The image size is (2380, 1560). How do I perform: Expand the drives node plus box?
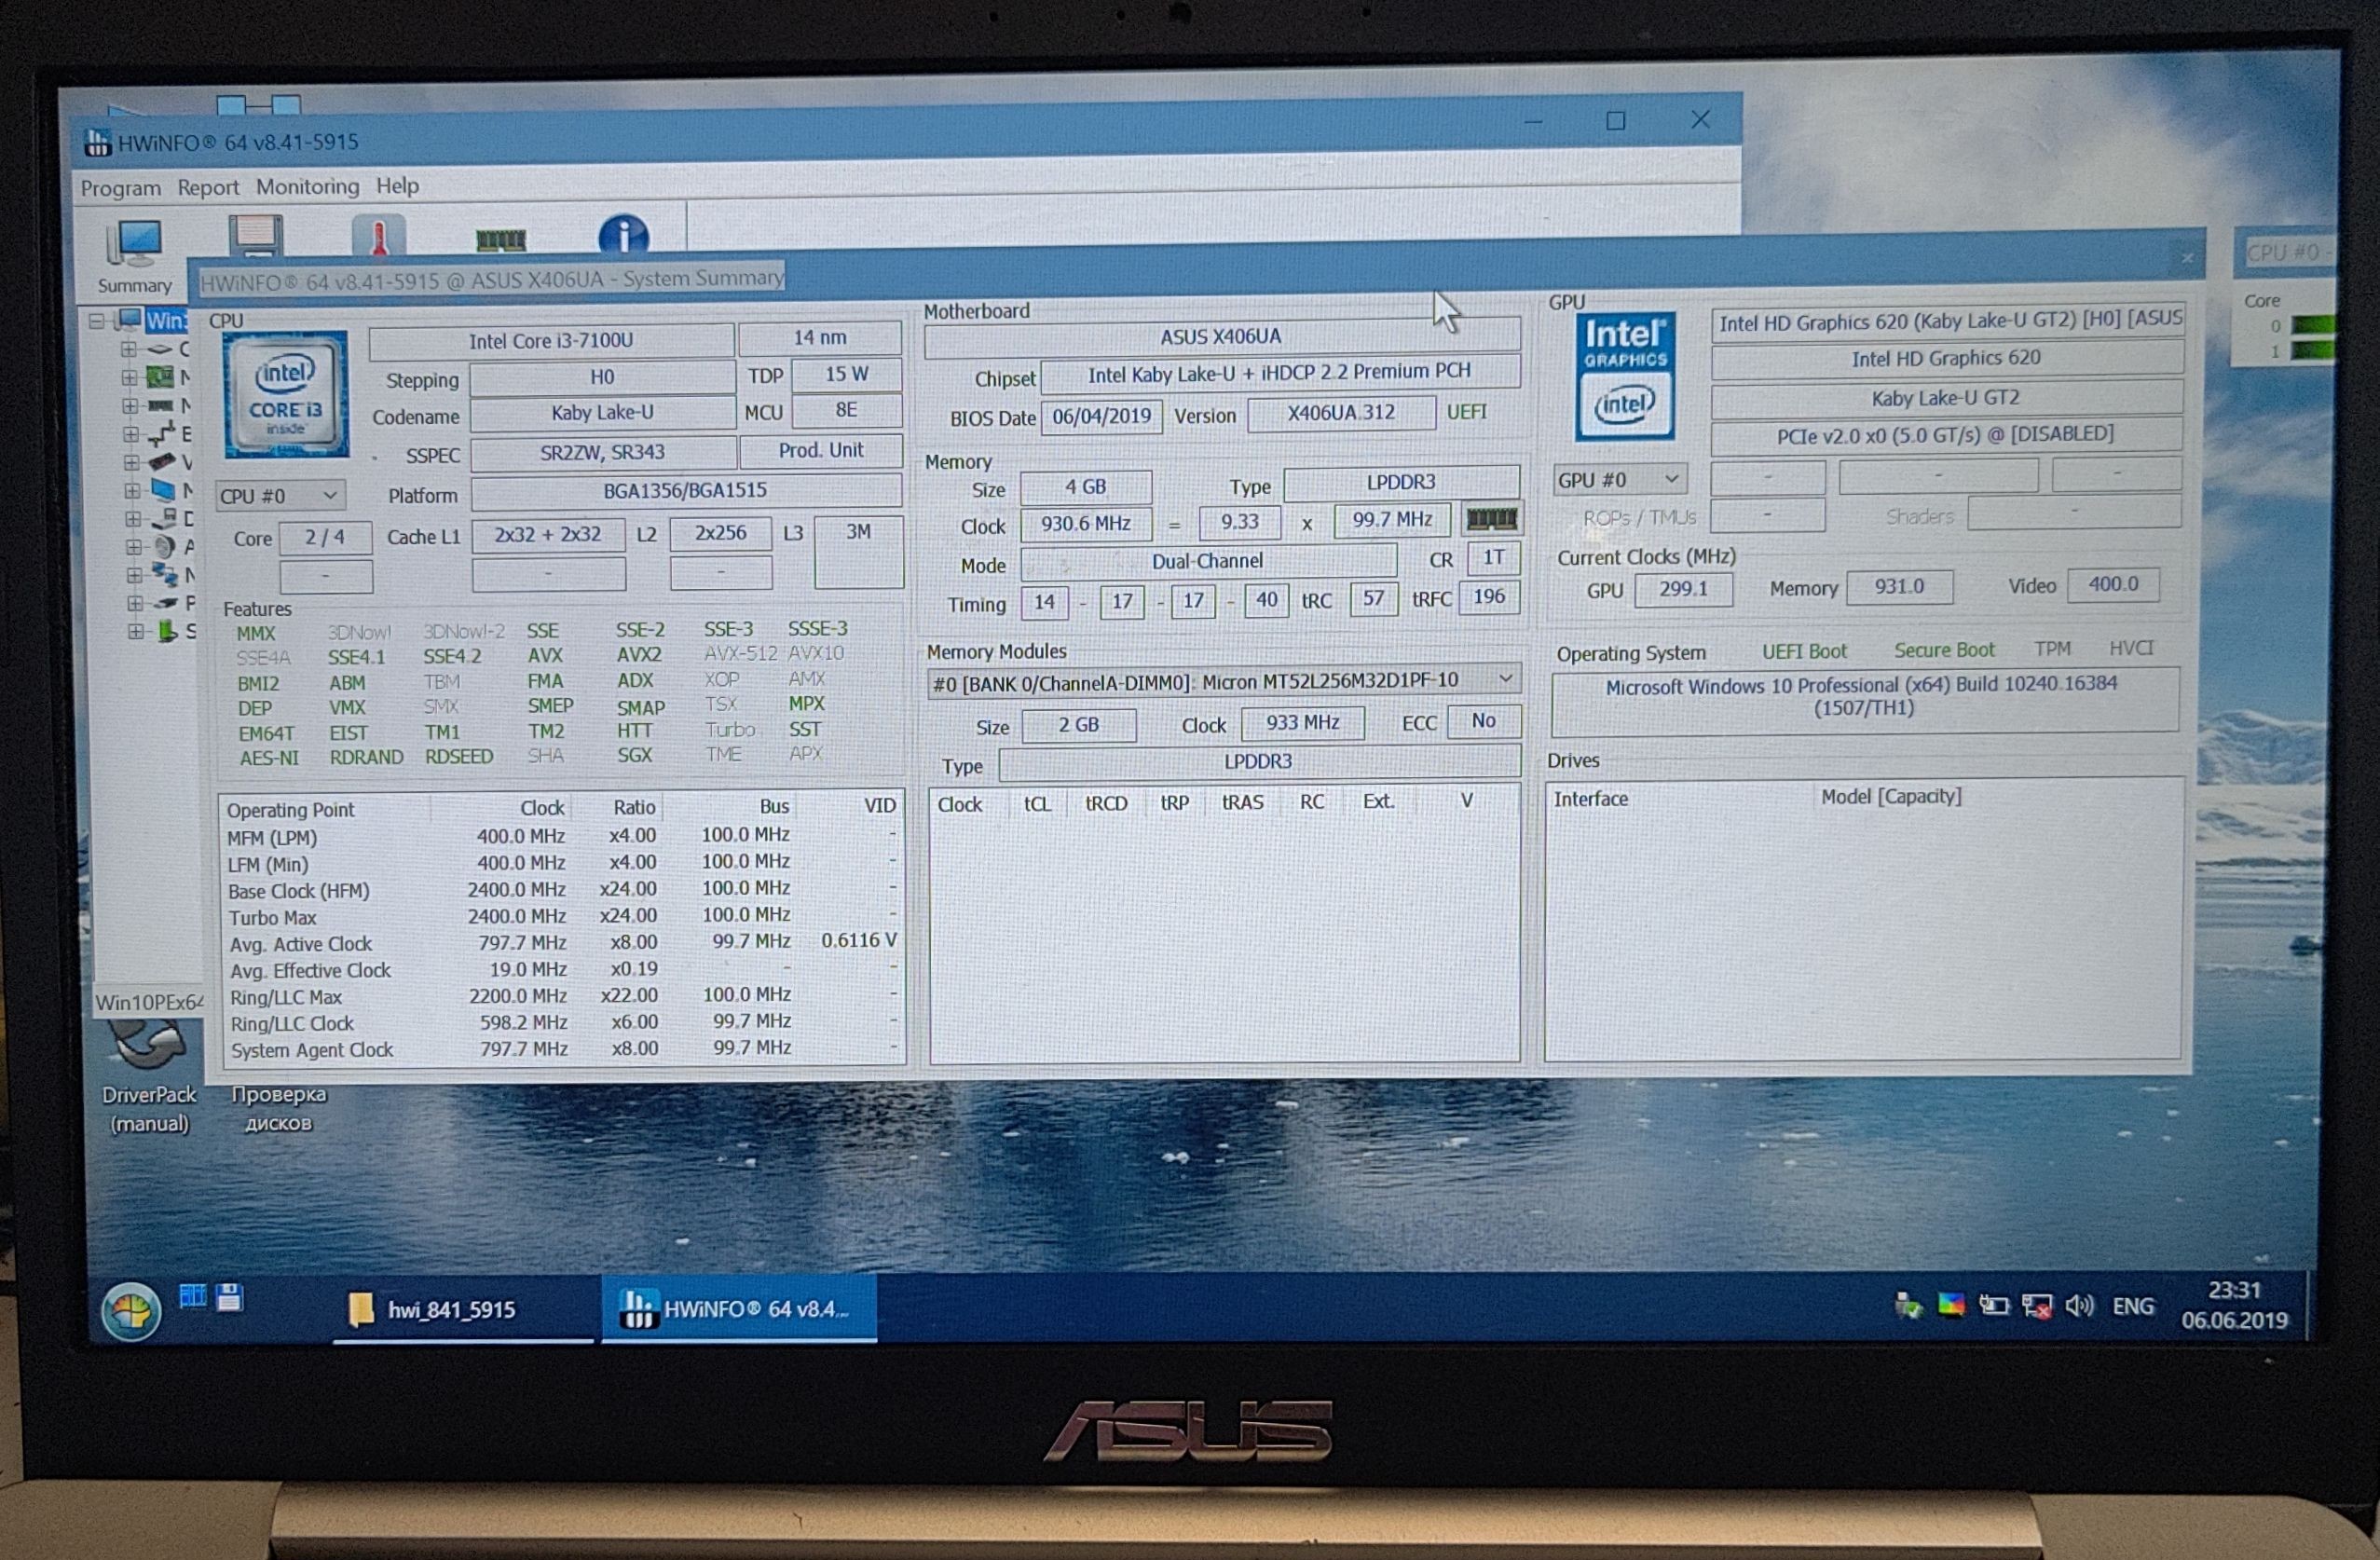pos(133,519)
